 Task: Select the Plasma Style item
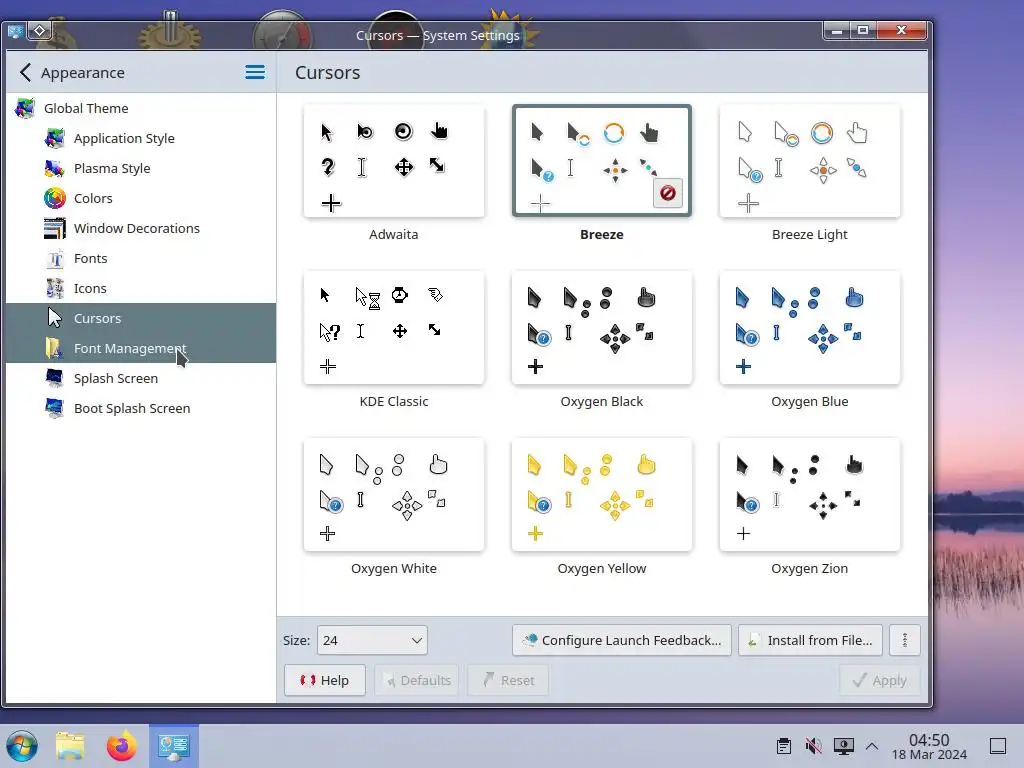click(x=141, y=168)
